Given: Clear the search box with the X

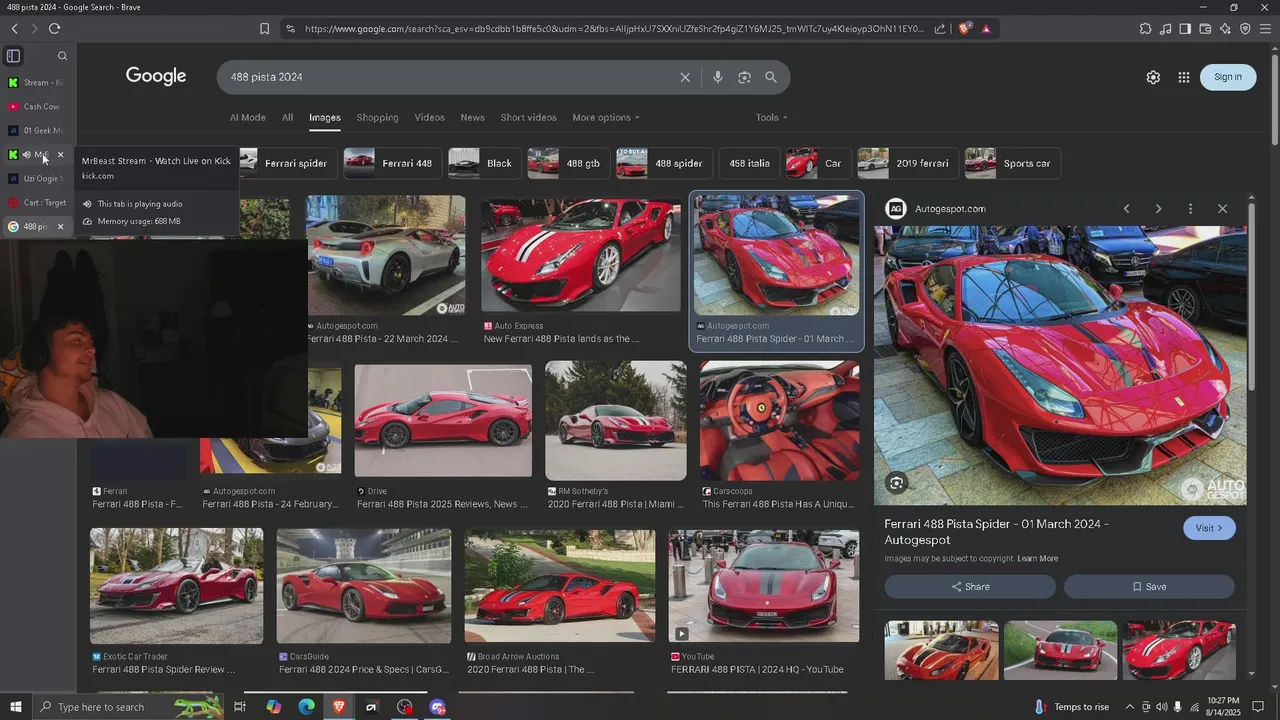Looking at the screenshot, I should tap(685, 77).
